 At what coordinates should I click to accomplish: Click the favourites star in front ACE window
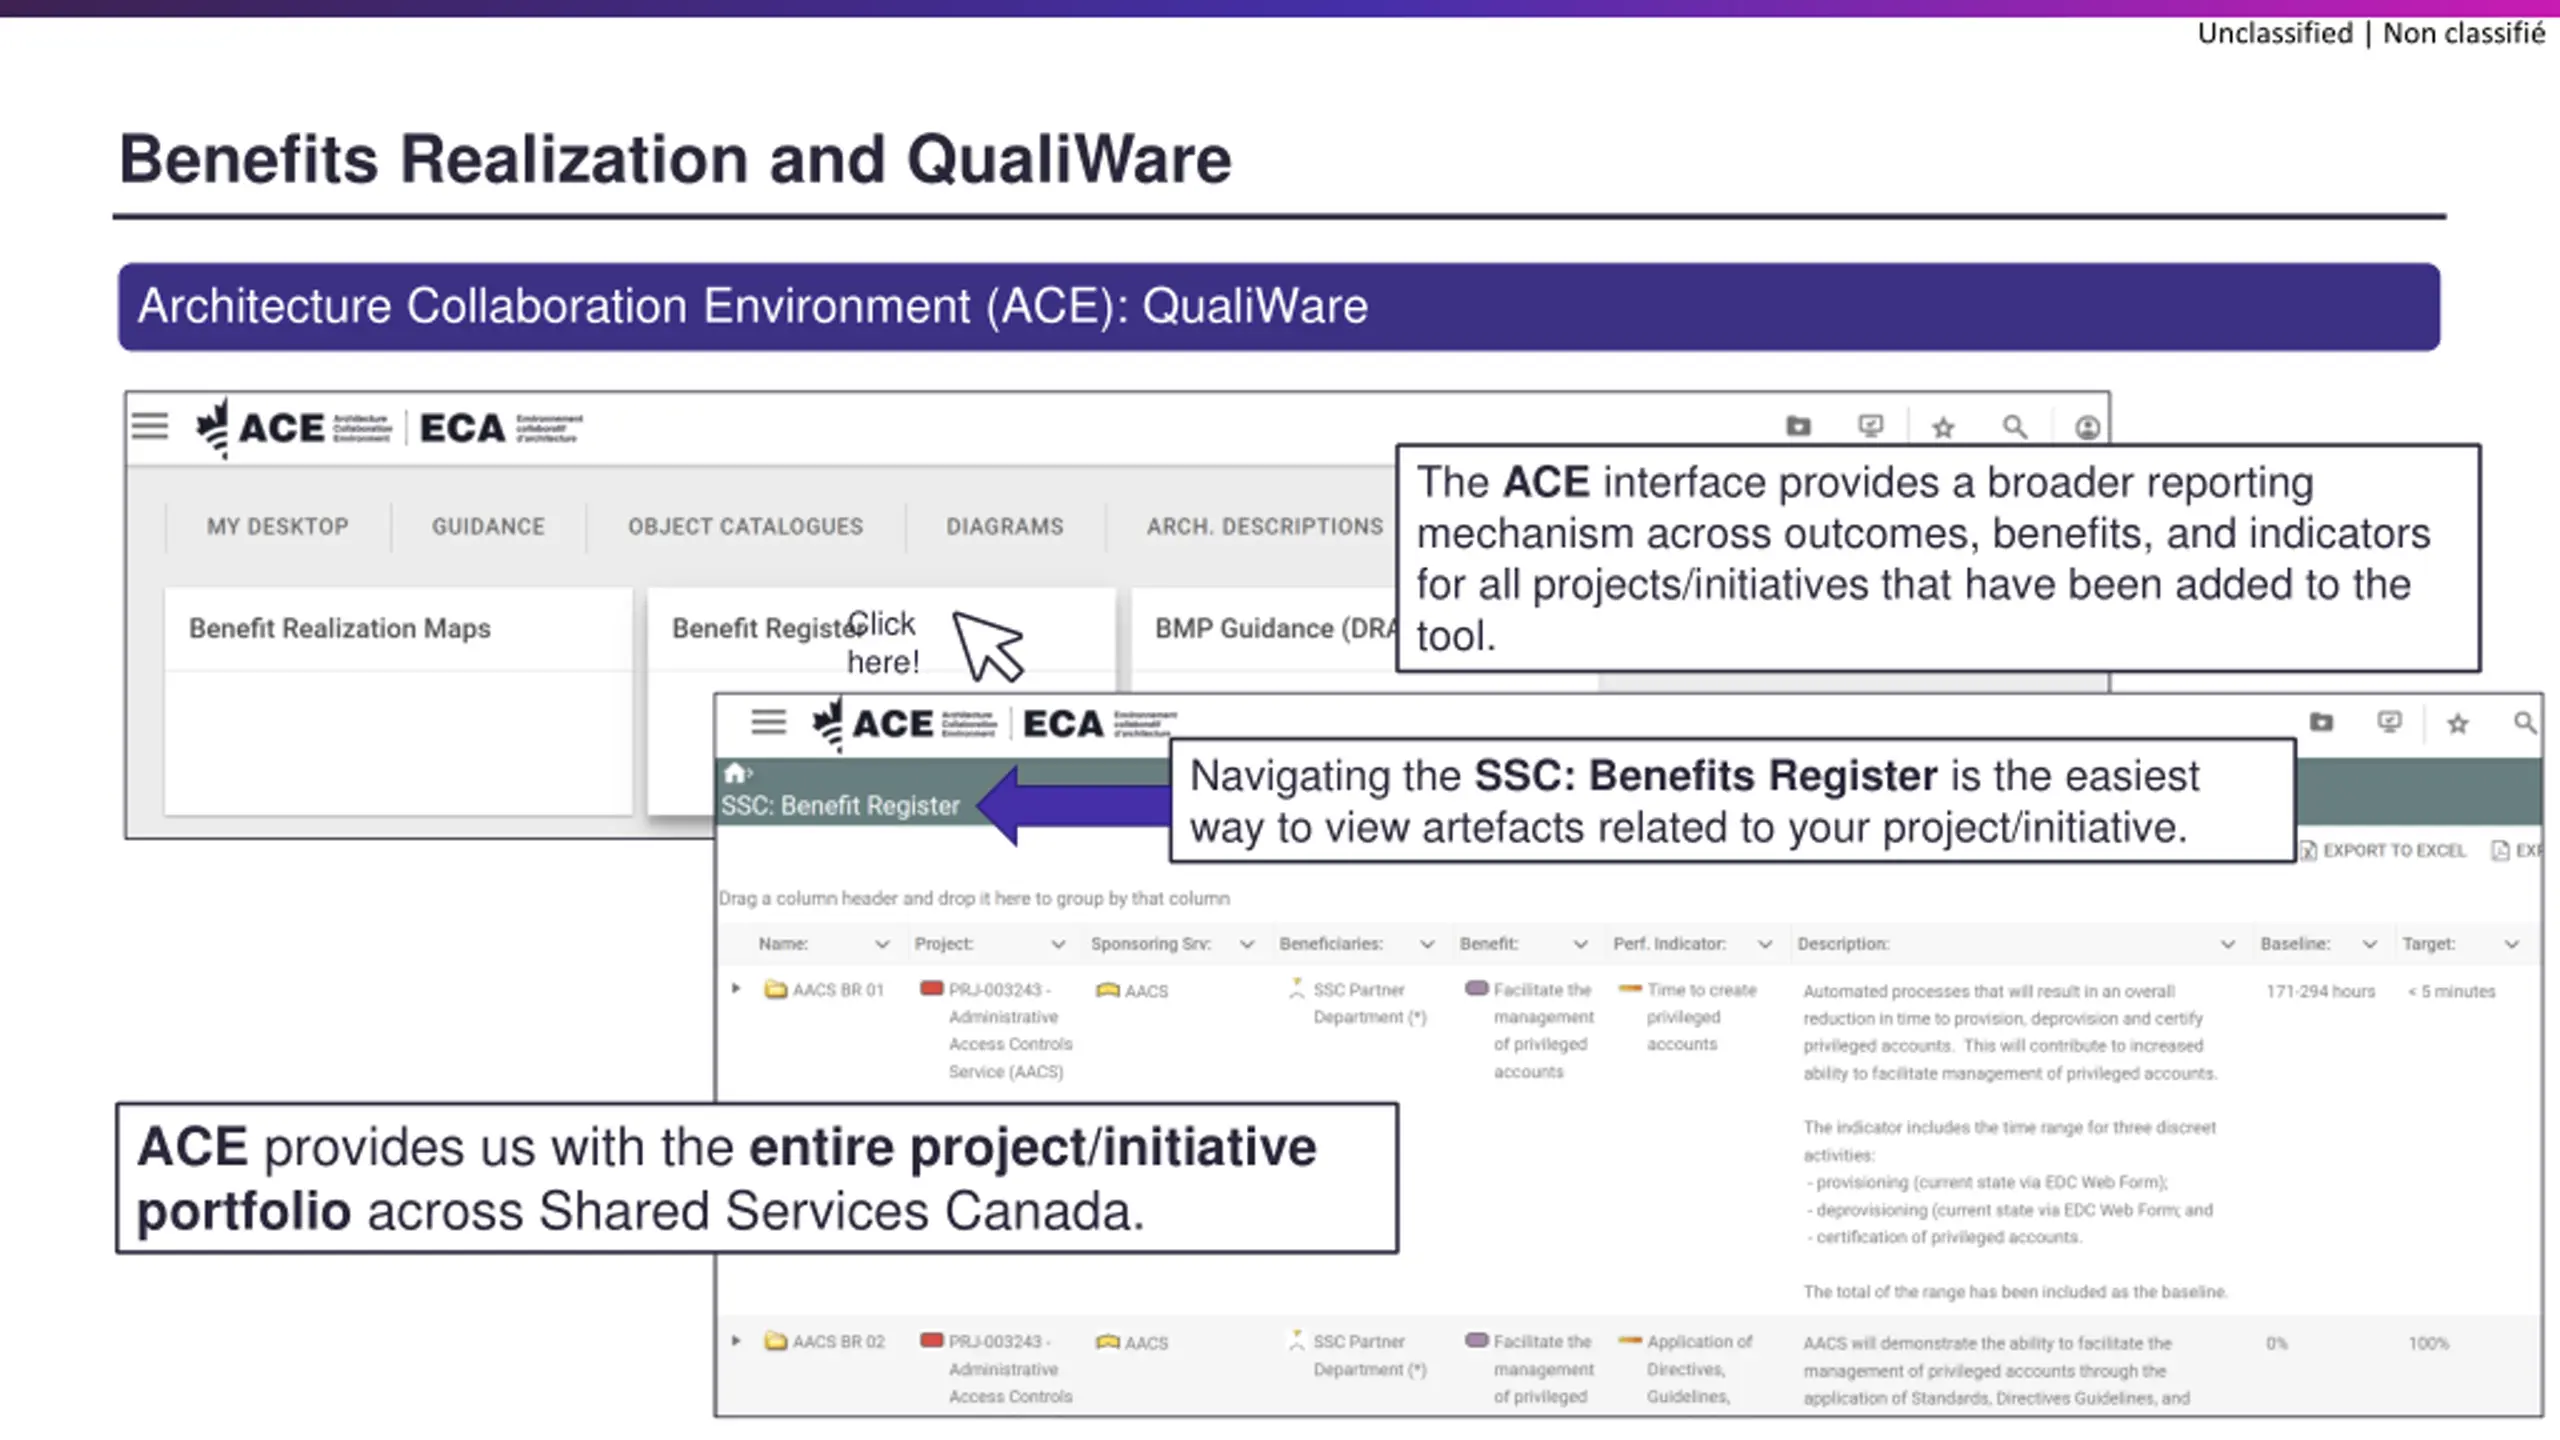[x=2458, y=723]
